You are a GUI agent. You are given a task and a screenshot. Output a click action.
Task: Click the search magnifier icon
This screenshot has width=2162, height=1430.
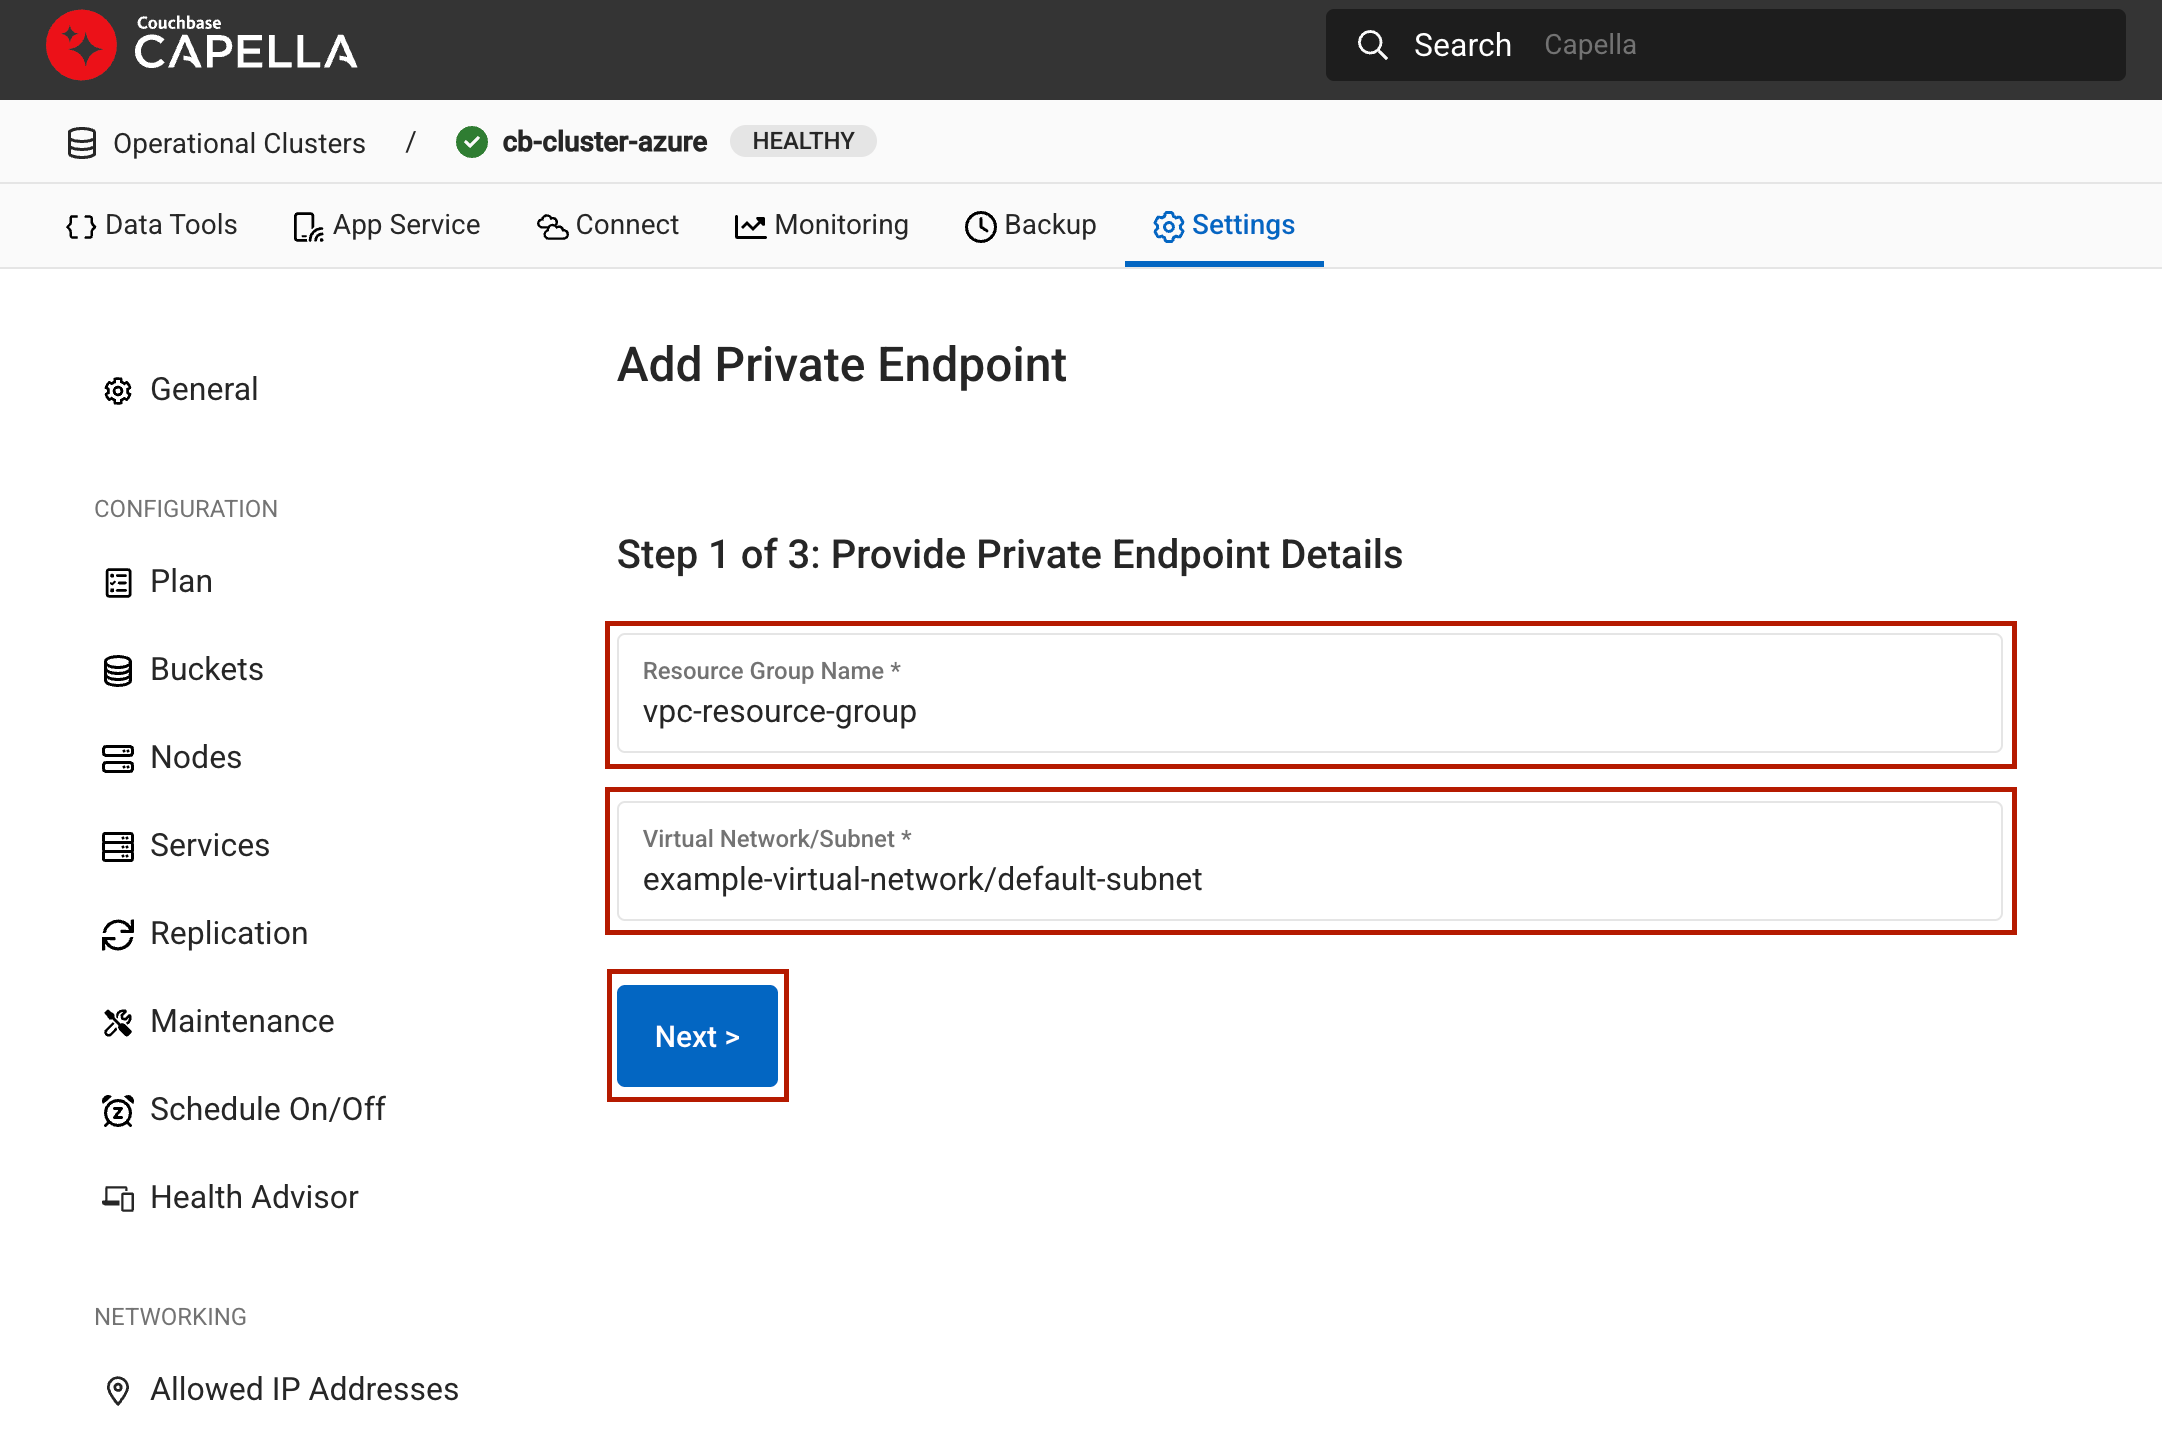click(1372, 45)
